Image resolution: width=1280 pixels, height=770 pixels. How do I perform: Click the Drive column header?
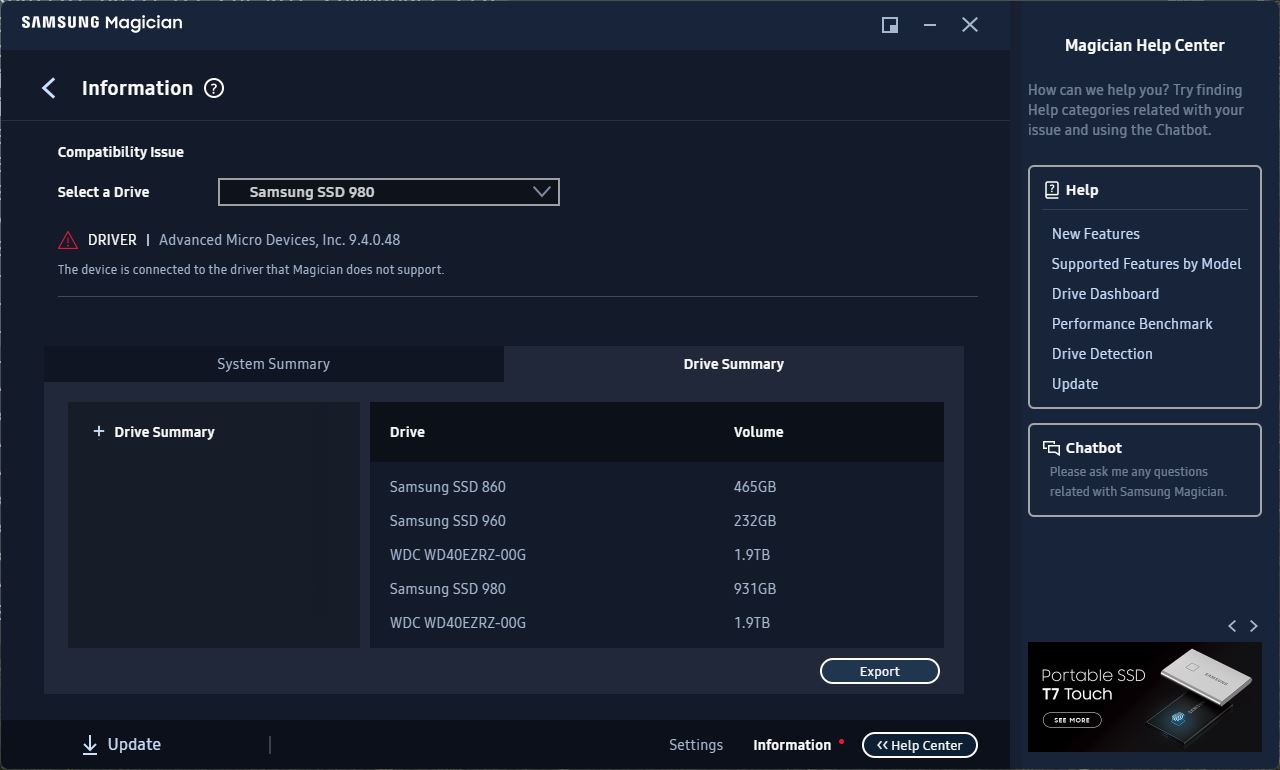pos(407,432)
